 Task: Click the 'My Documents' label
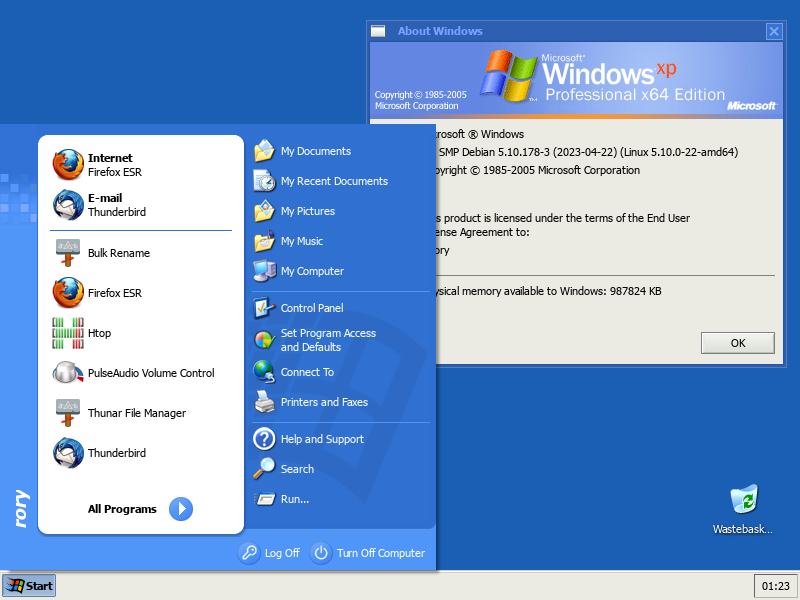tap(316, 151)
